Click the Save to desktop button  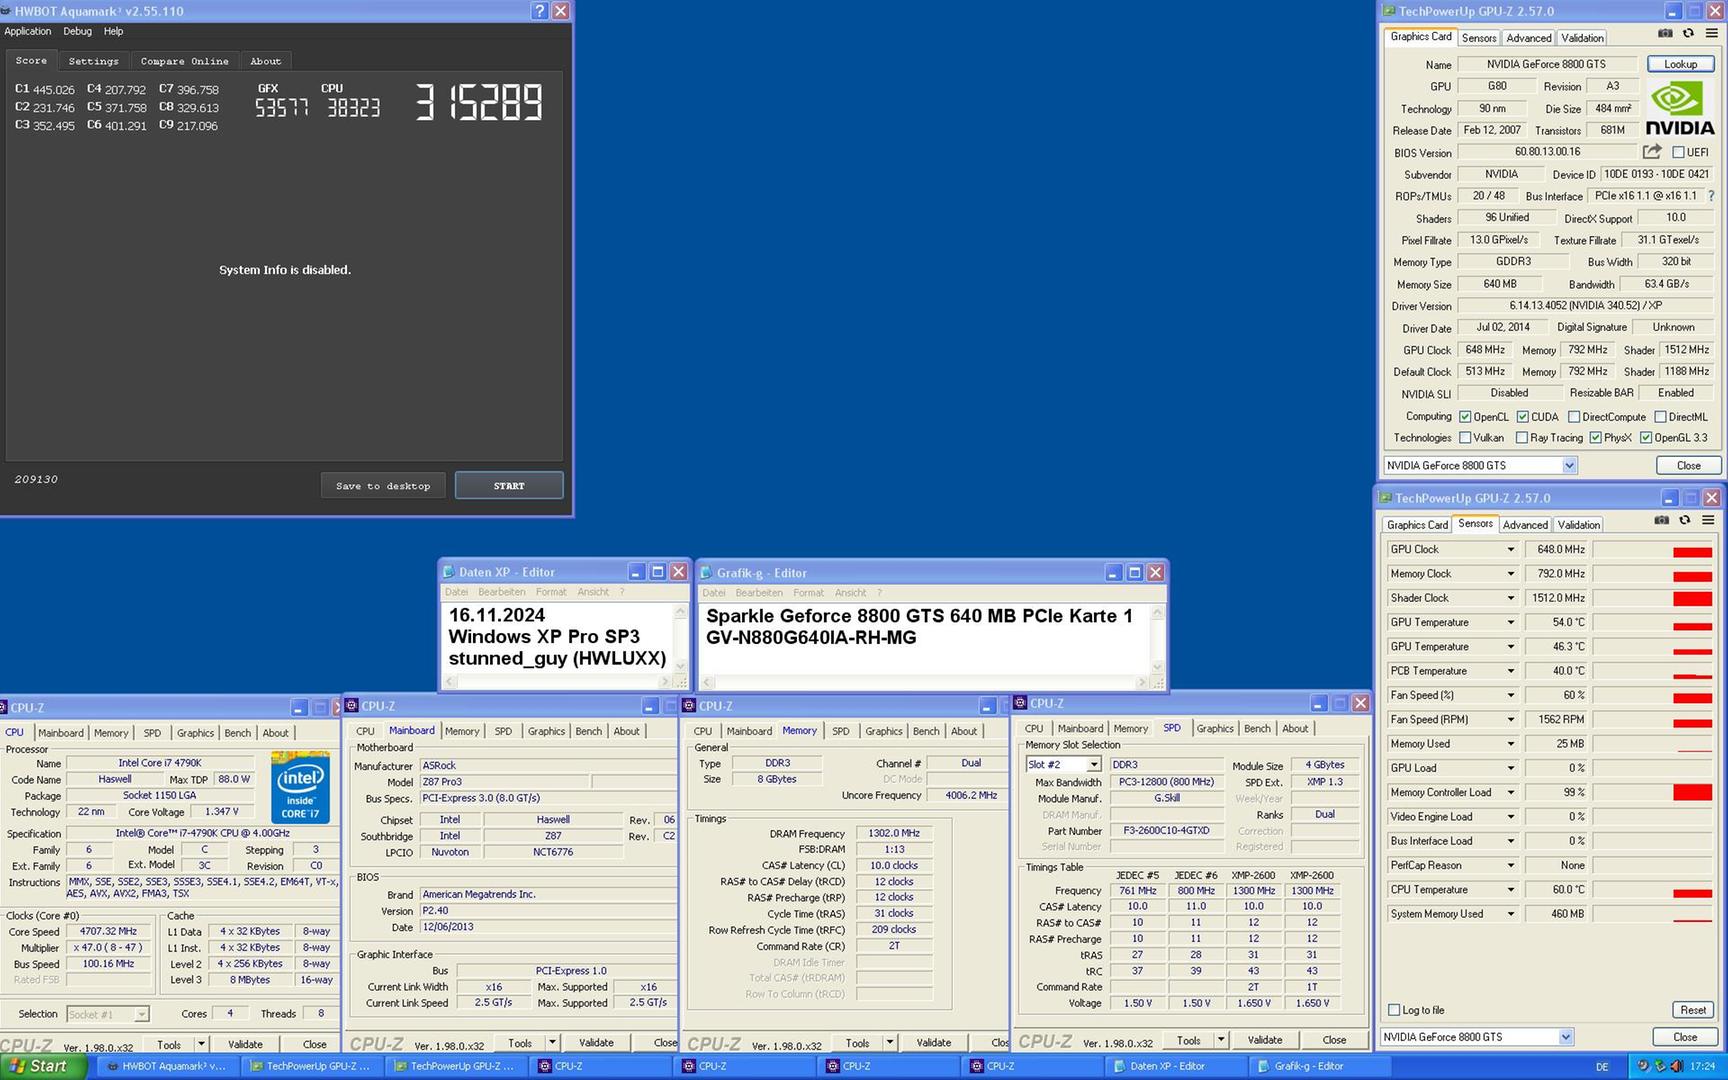pos(383,486)
